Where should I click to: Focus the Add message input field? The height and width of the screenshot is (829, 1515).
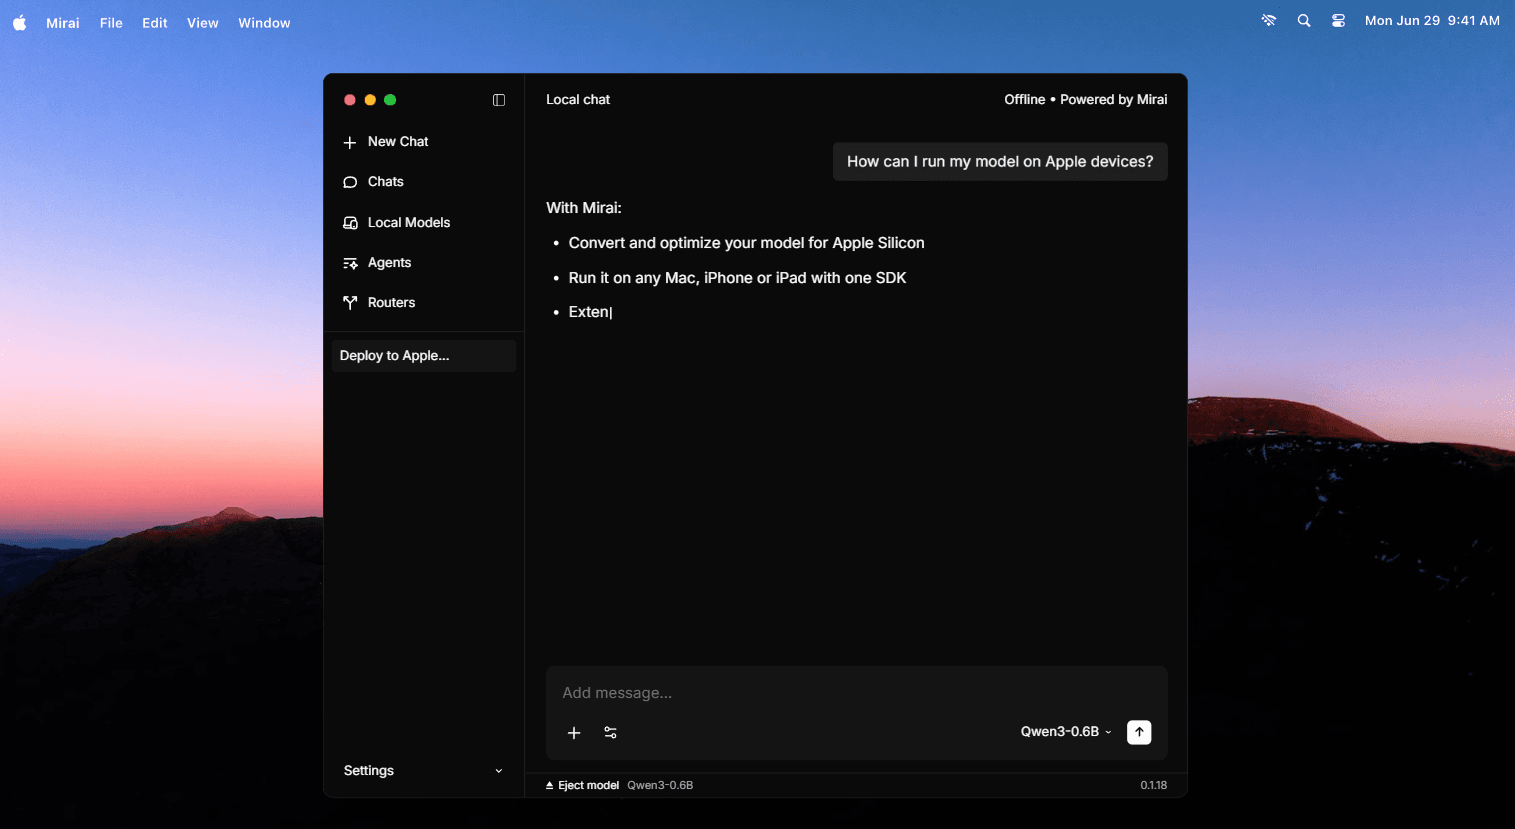click(x=856, y=693)
